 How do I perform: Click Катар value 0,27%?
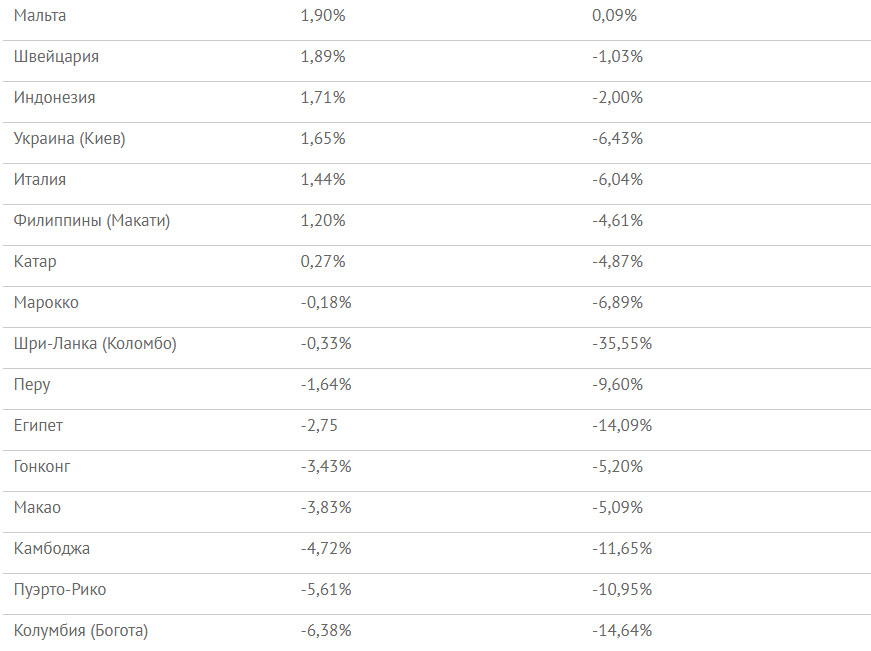[323, 262]
